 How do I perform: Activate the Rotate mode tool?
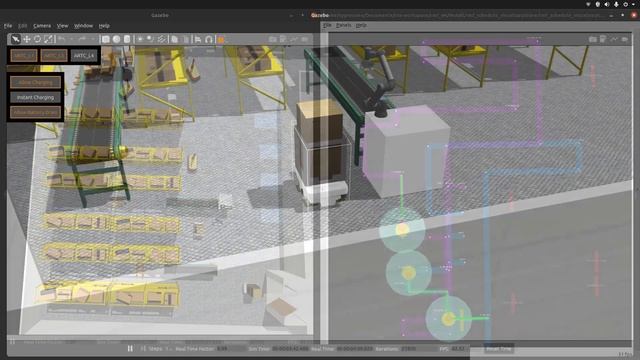(x=38, y=39)
